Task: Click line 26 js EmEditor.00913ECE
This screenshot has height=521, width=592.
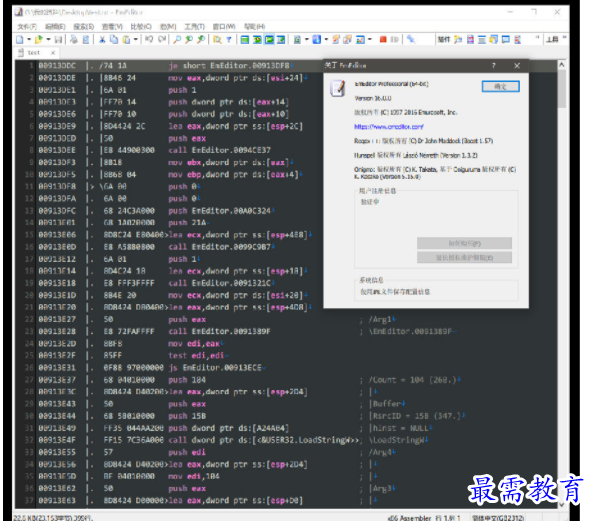Action: tap(217, 368)
